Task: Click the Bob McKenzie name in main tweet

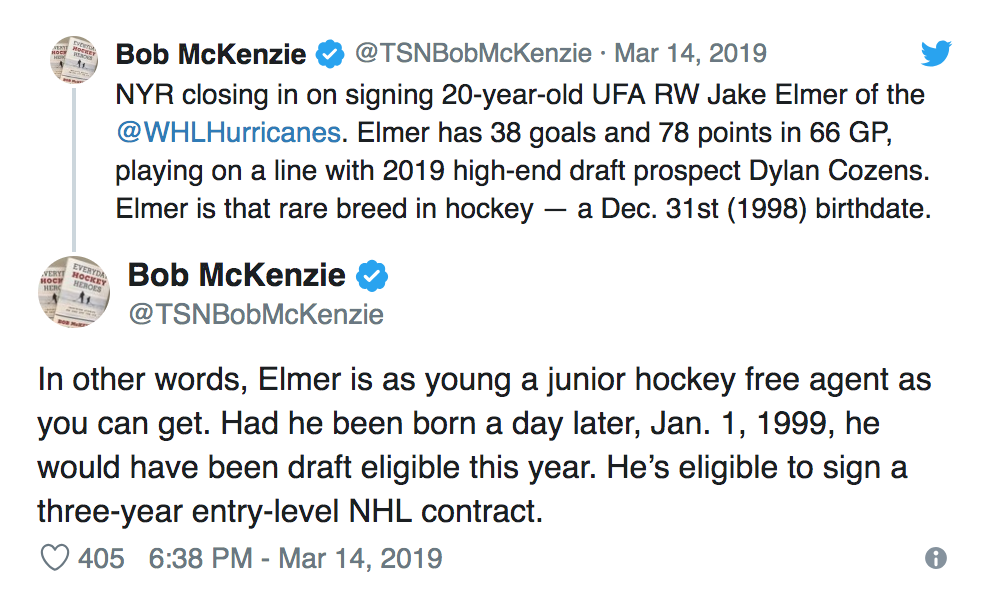Action: [237, 275]
